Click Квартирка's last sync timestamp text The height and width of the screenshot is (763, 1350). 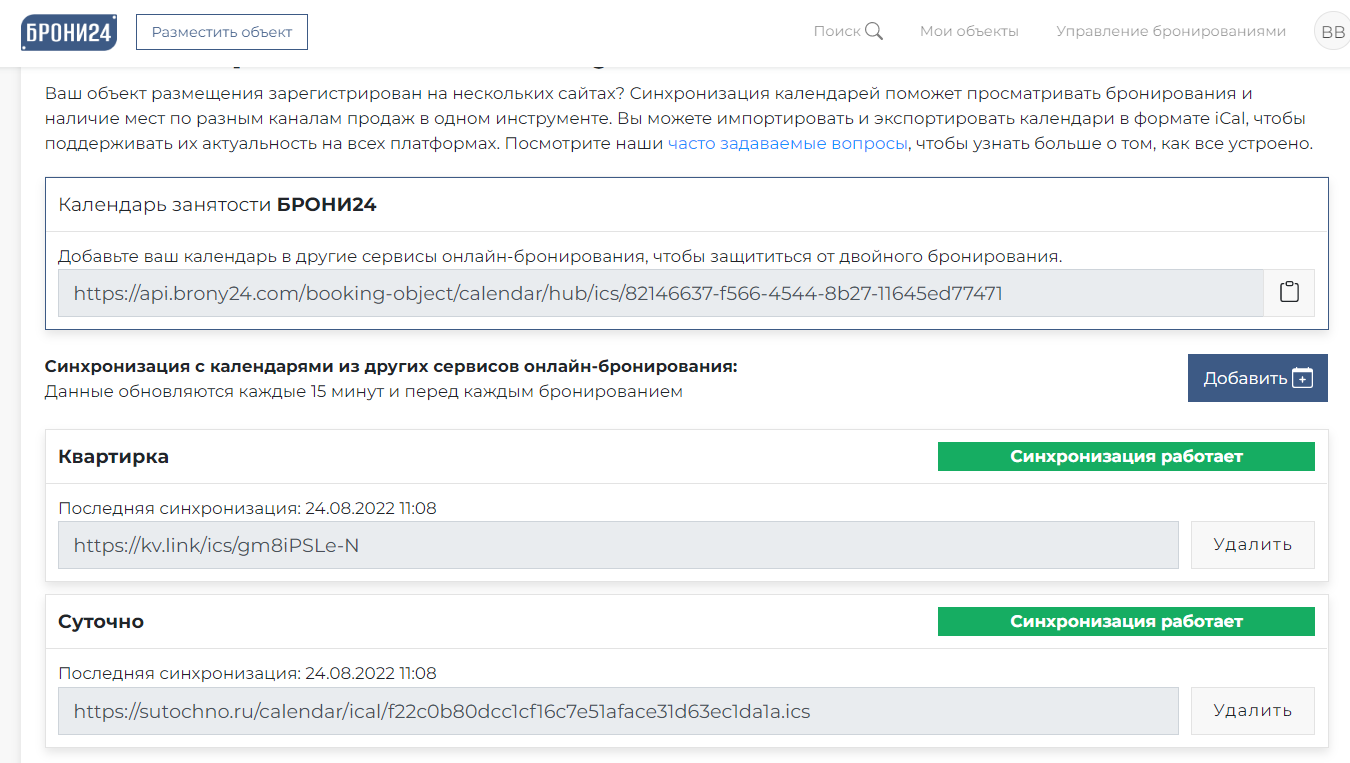247,508
